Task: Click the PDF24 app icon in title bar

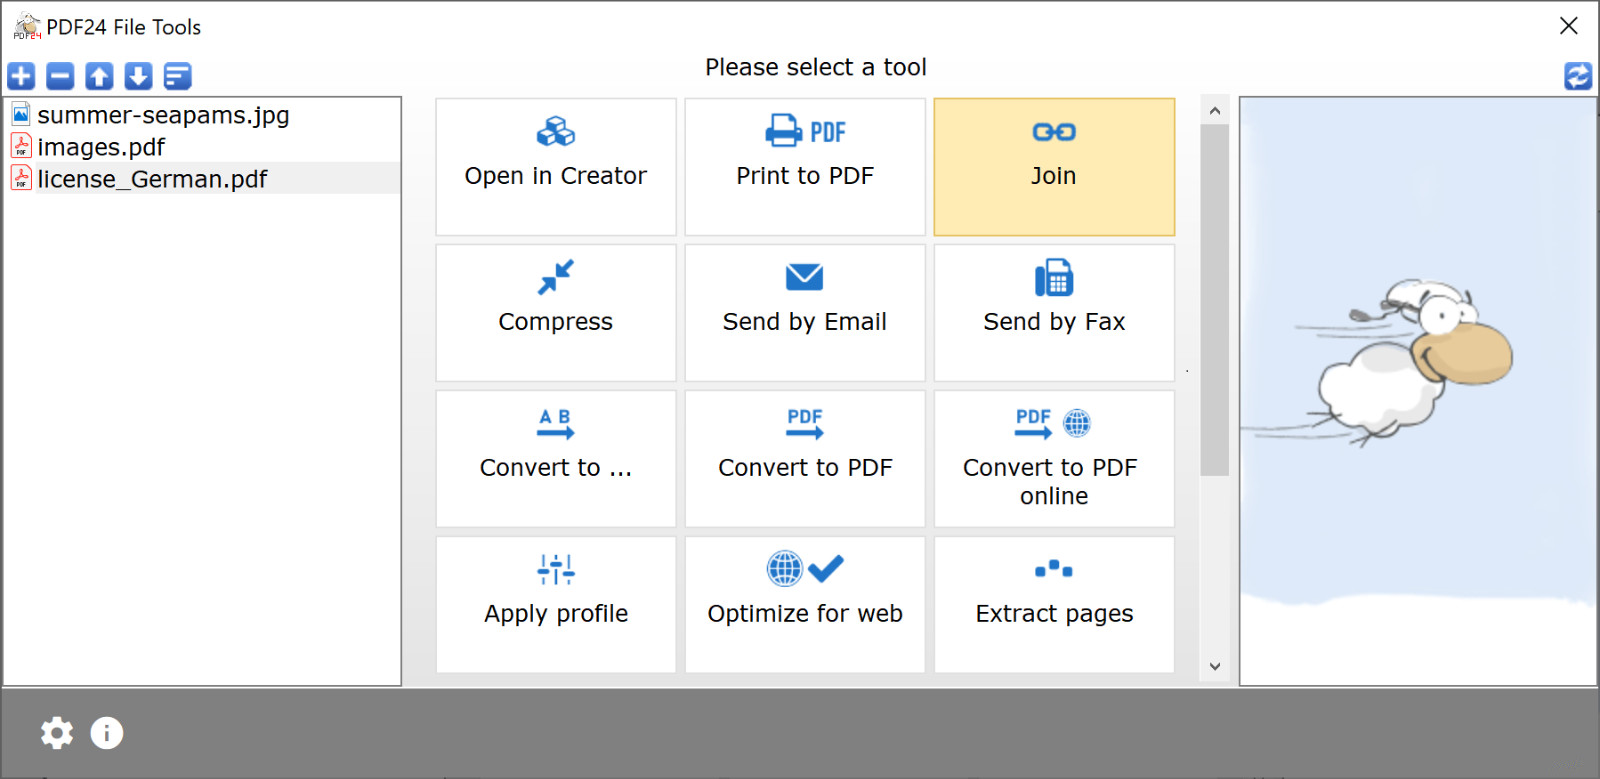Action: [27, 27]
